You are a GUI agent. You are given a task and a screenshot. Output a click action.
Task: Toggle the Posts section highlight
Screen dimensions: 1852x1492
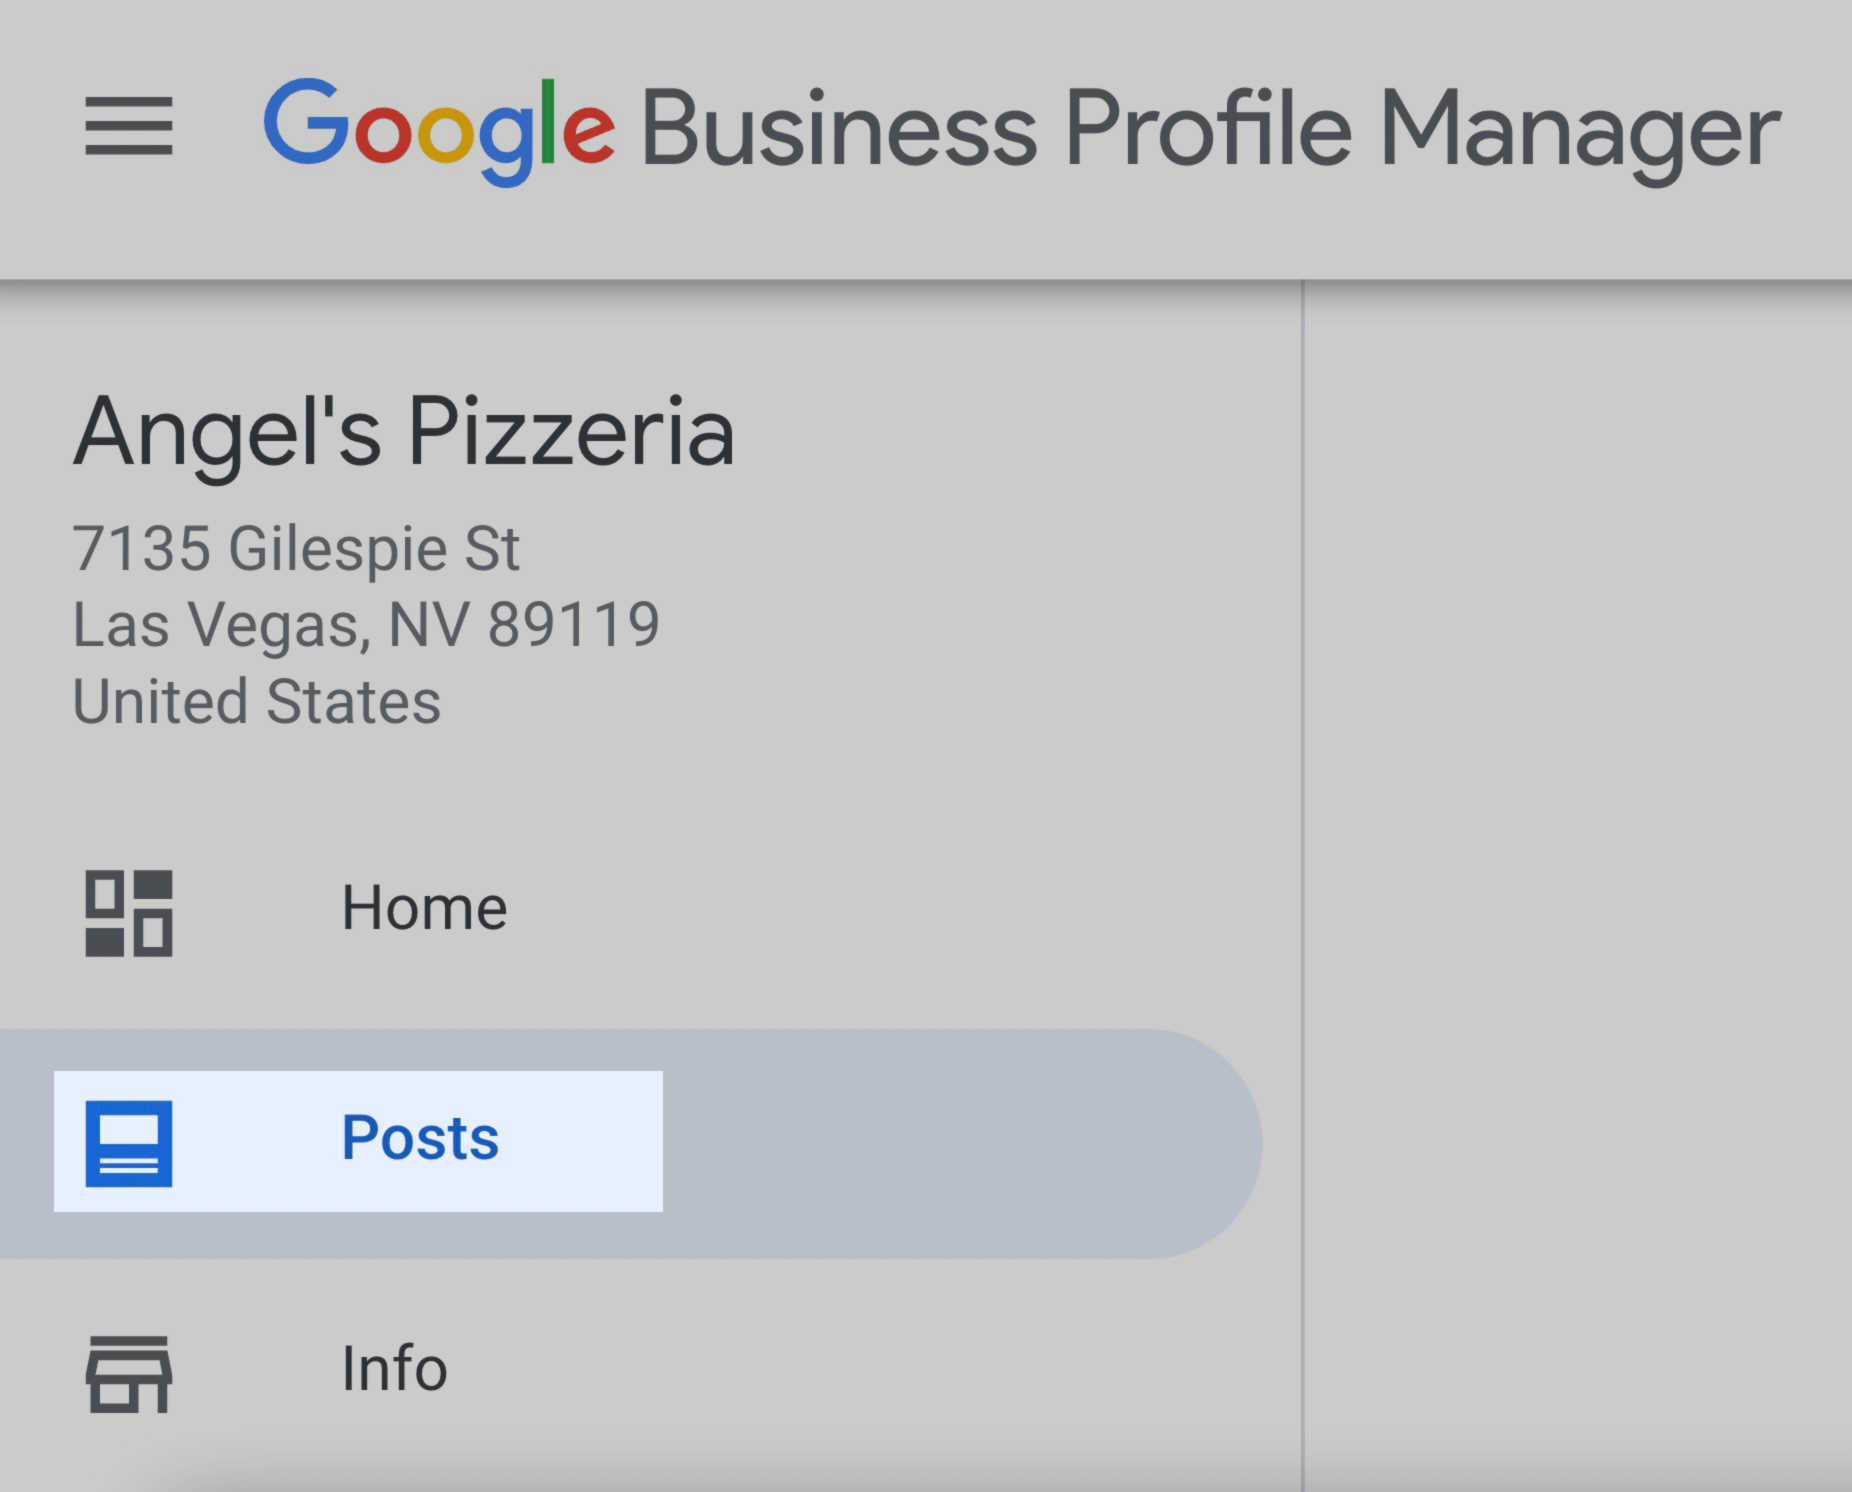419,1138
